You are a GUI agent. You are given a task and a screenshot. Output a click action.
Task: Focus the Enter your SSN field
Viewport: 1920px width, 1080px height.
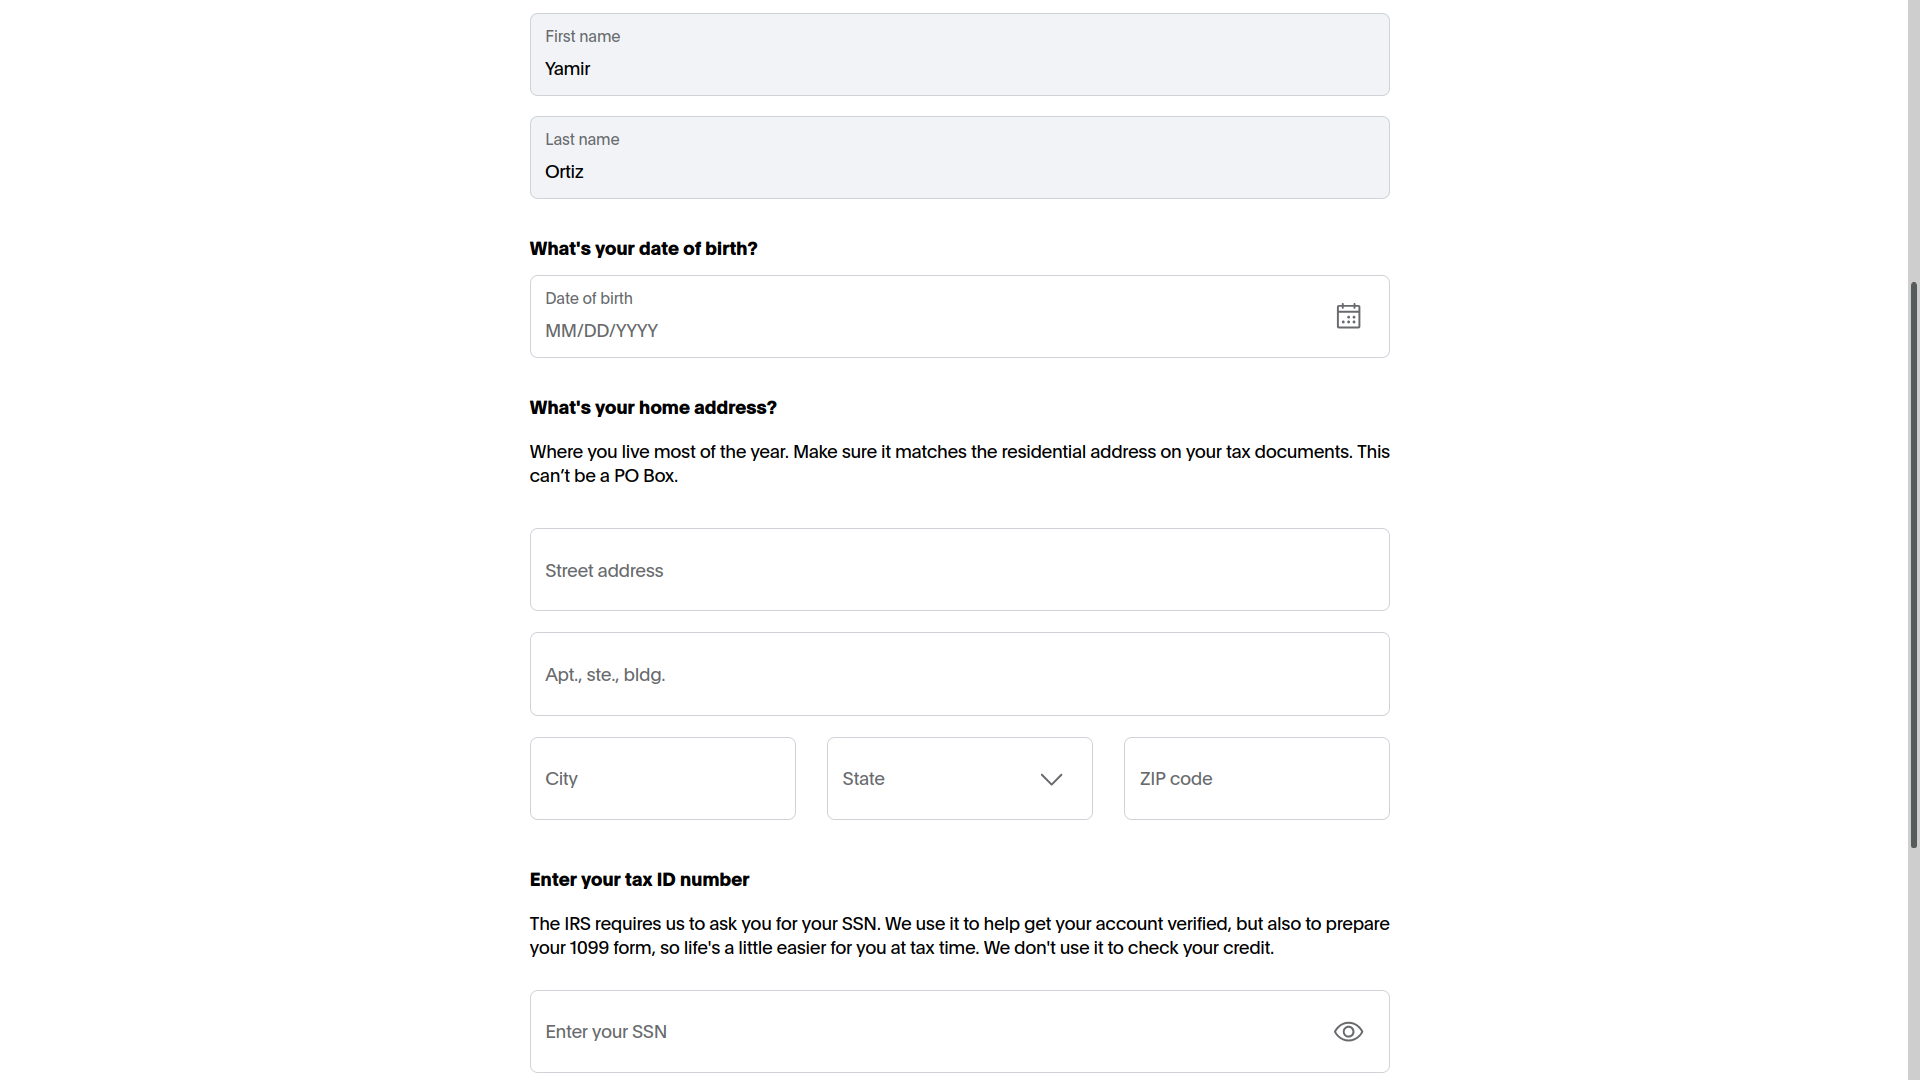900,1031
